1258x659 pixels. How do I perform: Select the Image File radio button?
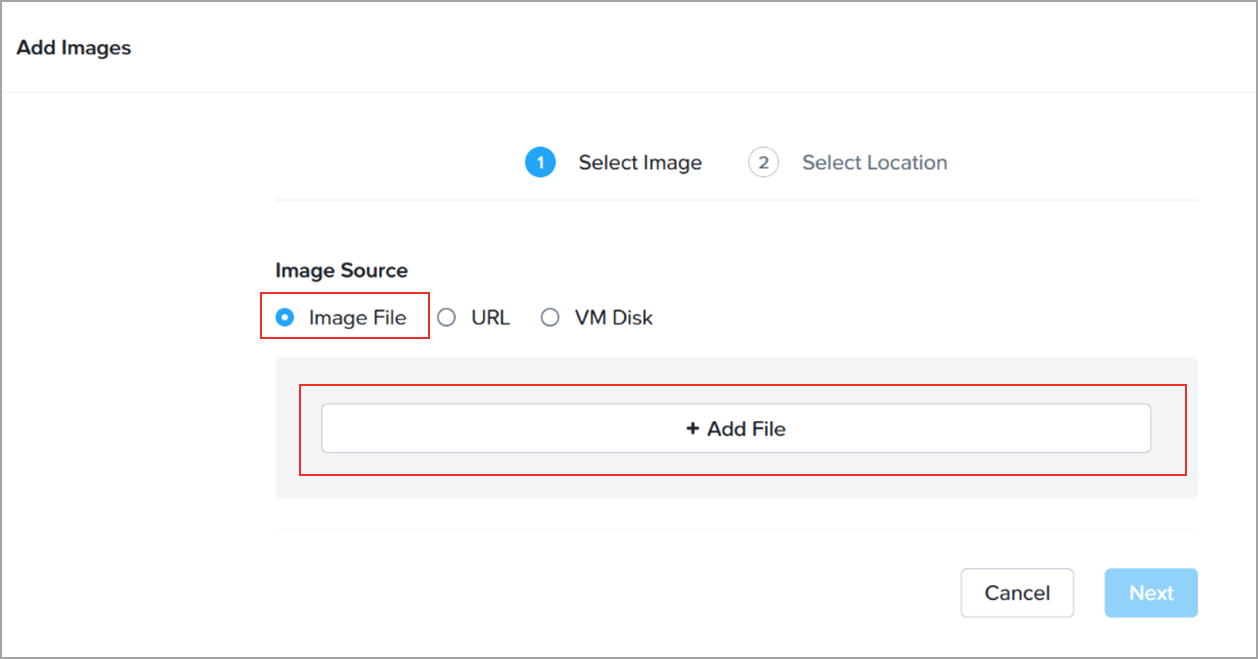coord(285,318)
